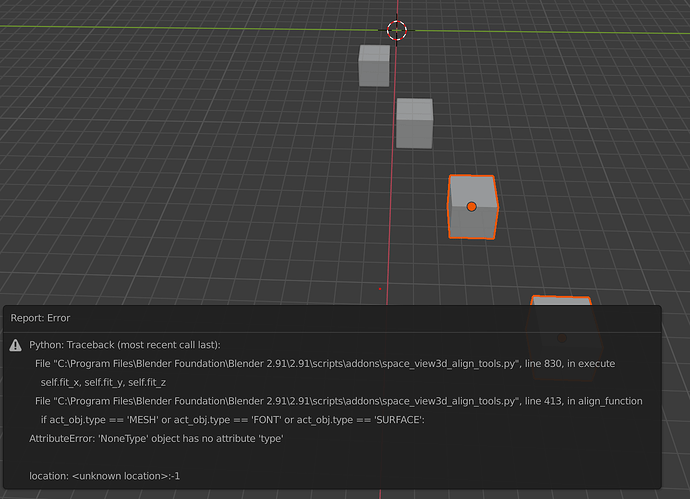Click the 'if act_obj.type == 'MESH'' code line
Image resolution: width=690 pixels, height=499 pixels.
[233, 420]
